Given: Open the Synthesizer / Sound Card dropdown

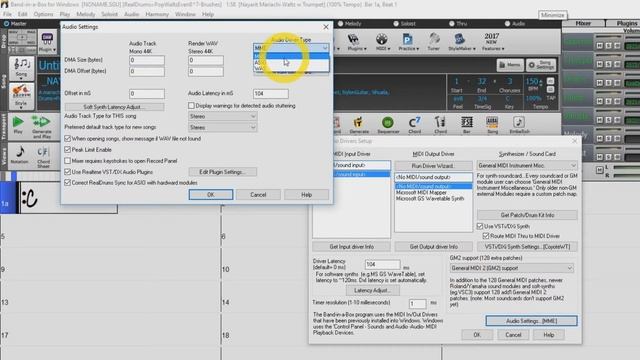Looking at the screenshot, I should [527, 165].
